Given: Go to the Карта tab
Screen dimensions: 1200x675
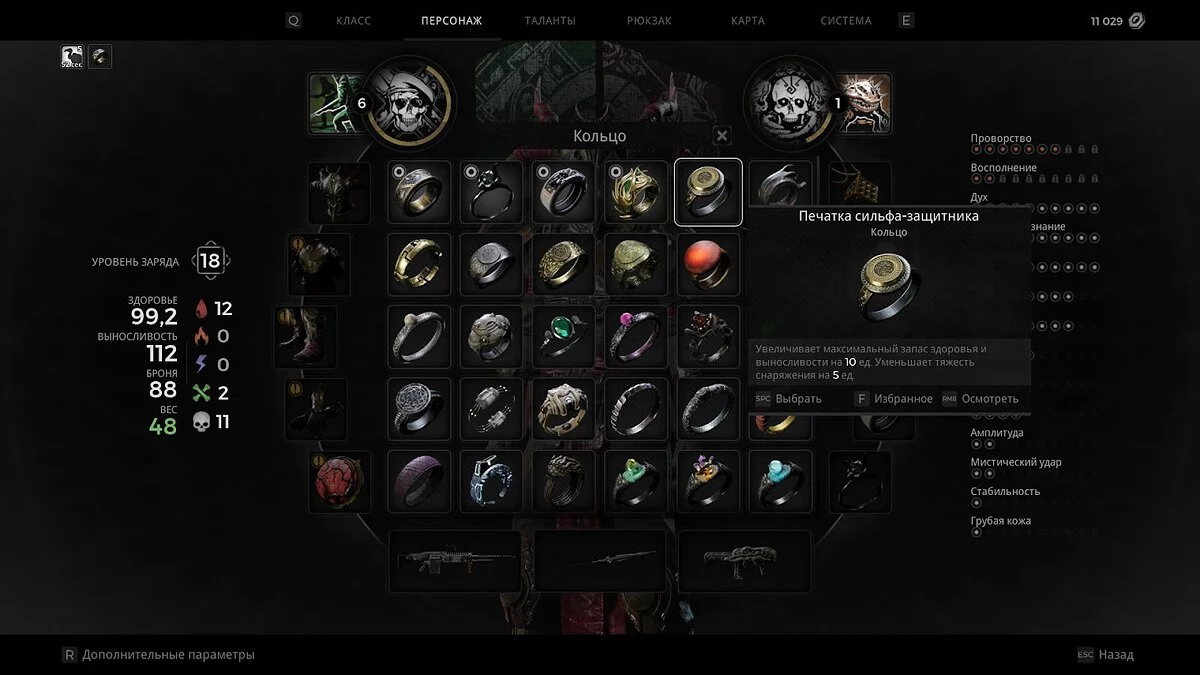Looking at the screenshot, I should pos(747,21).
